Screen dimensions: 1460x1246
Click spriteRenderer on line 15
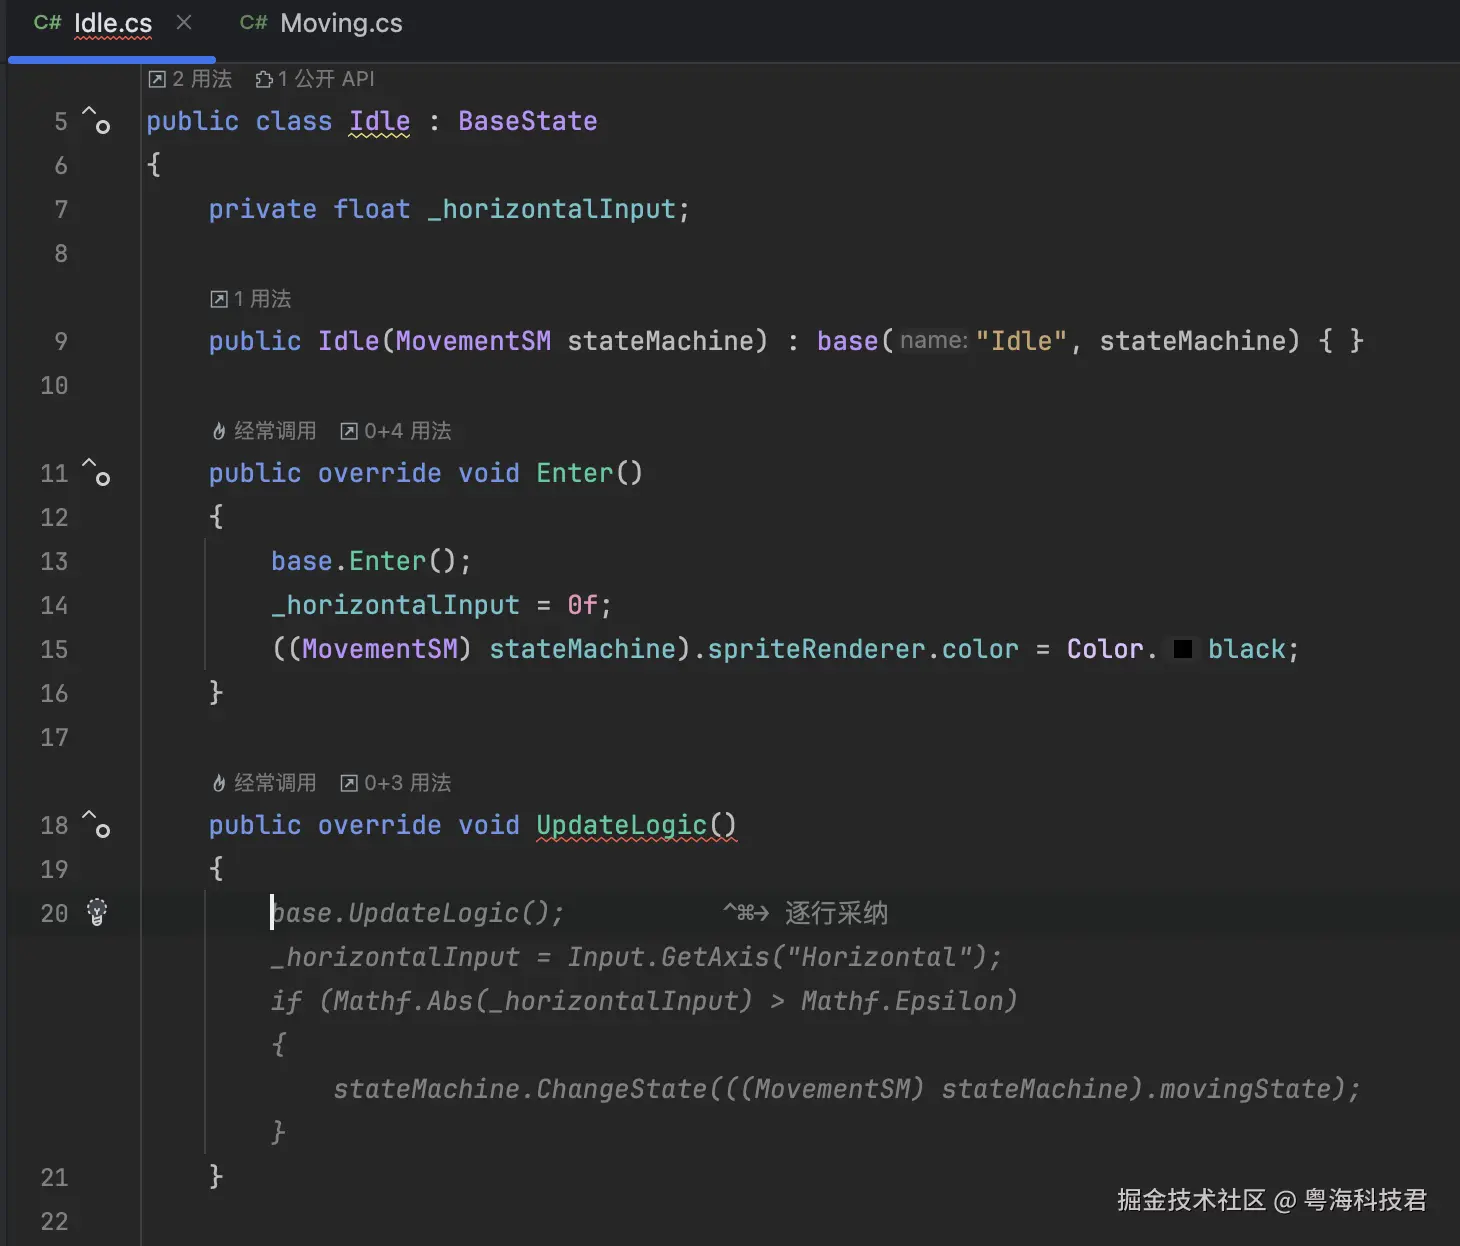pos(816,649)
